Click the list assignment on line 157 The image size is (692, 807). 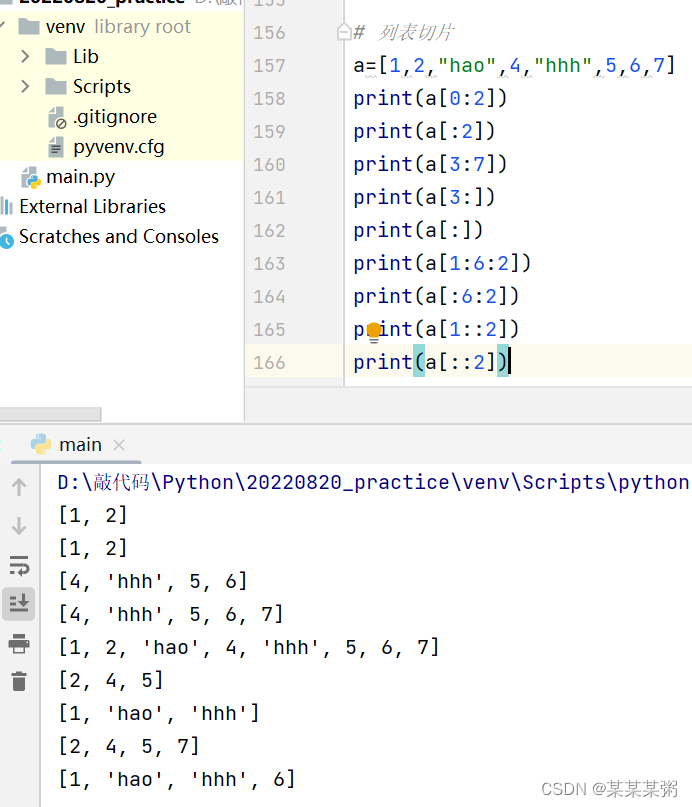coord(514,65)
